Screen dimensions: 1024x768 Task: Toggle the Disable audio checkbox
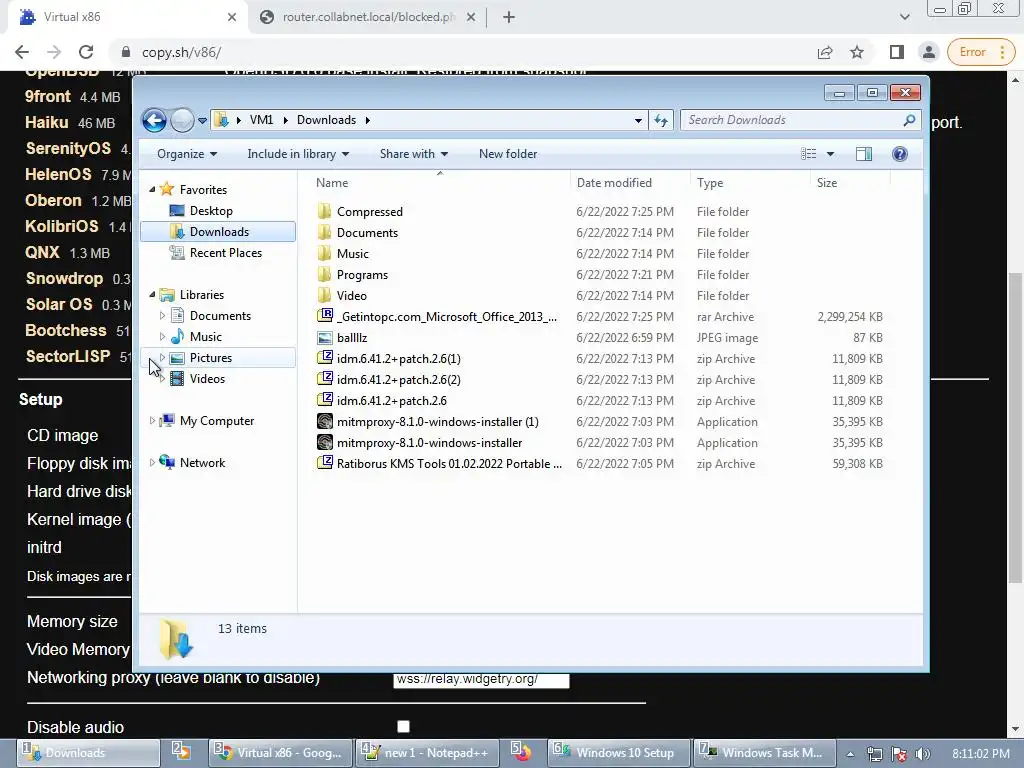coord(404,726)
